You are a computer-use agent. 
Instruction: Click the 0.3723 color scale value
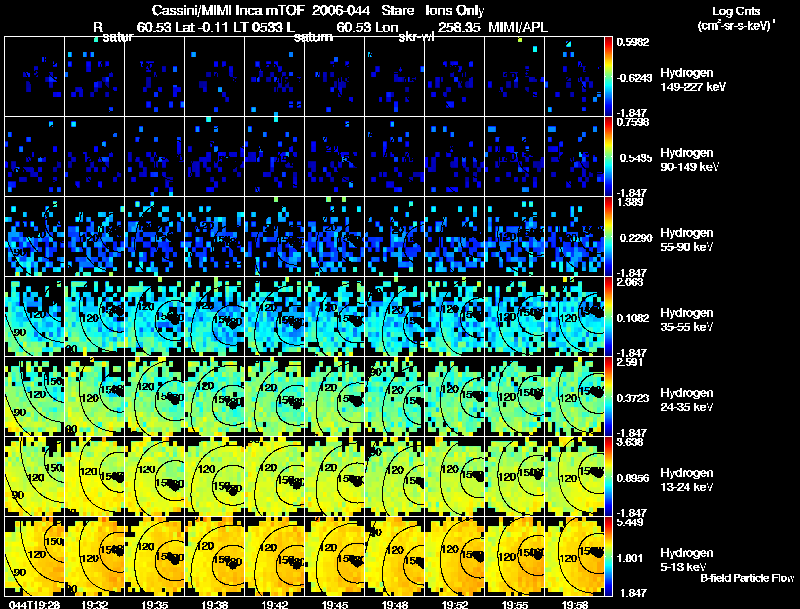point(635,398)
